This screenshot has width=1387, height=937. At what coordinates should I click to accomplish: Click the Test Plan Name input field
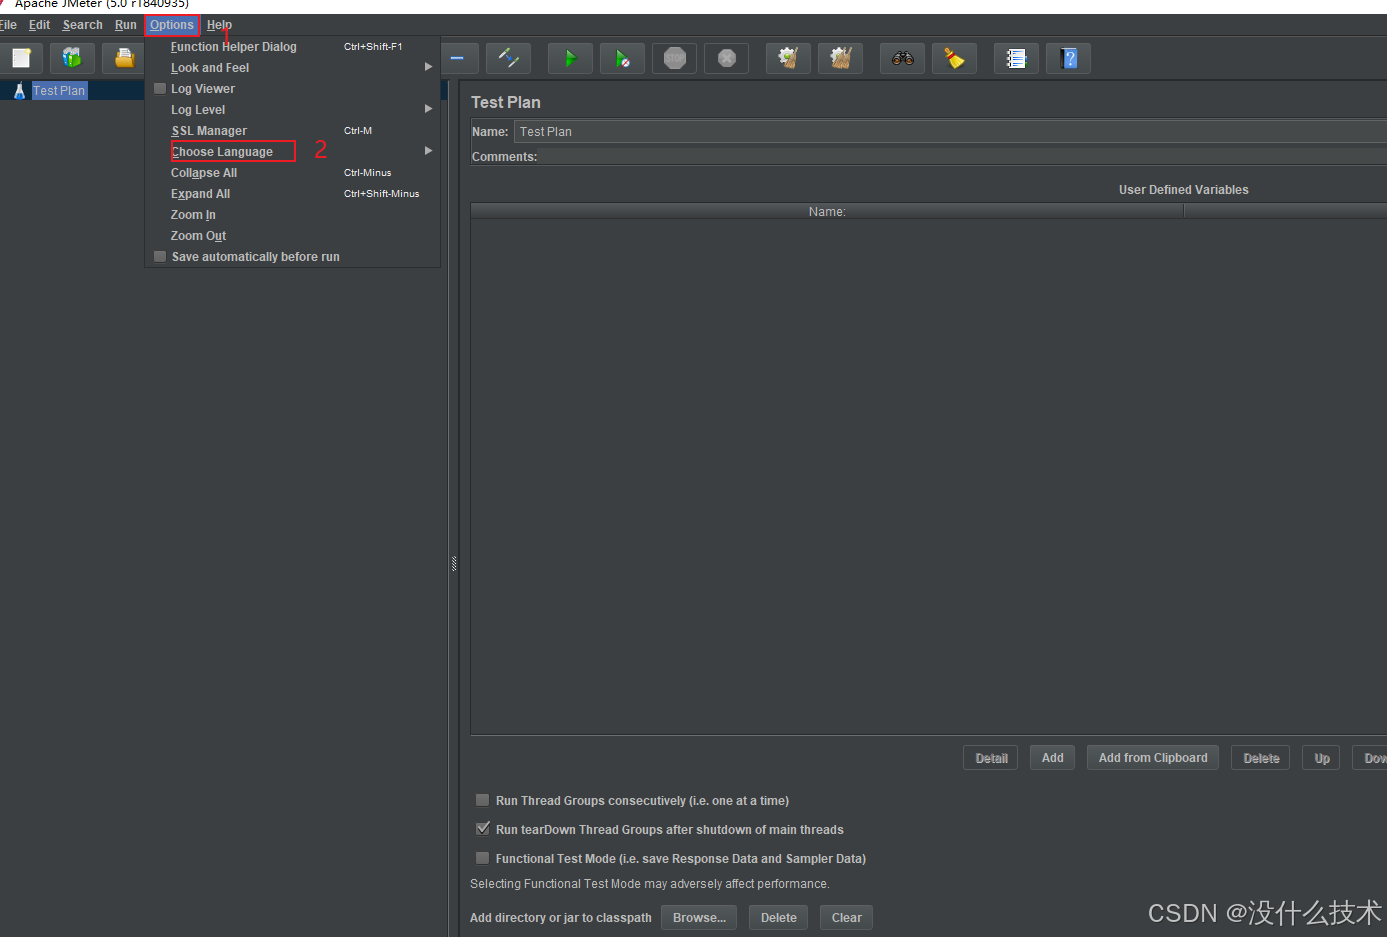pyautogui.click(x=950, y=131)
